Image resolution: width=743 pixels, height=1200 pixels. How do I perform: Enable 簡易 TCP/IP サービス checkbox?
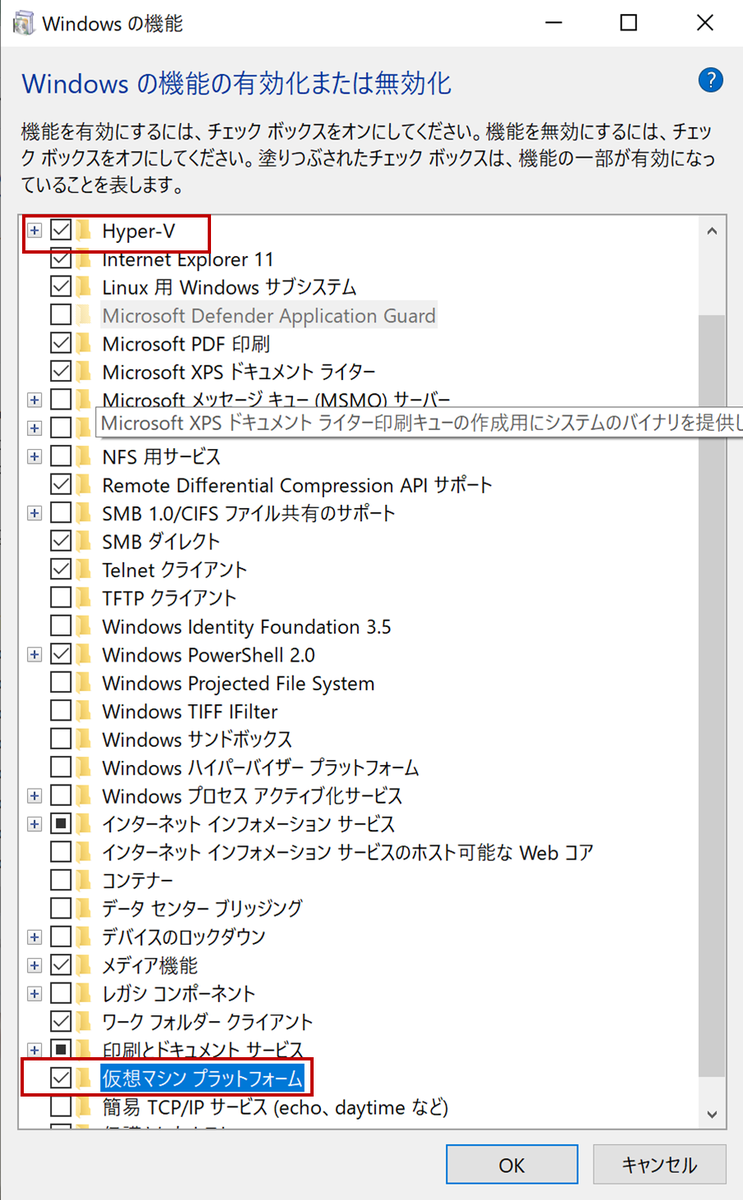pos(61,1108)
